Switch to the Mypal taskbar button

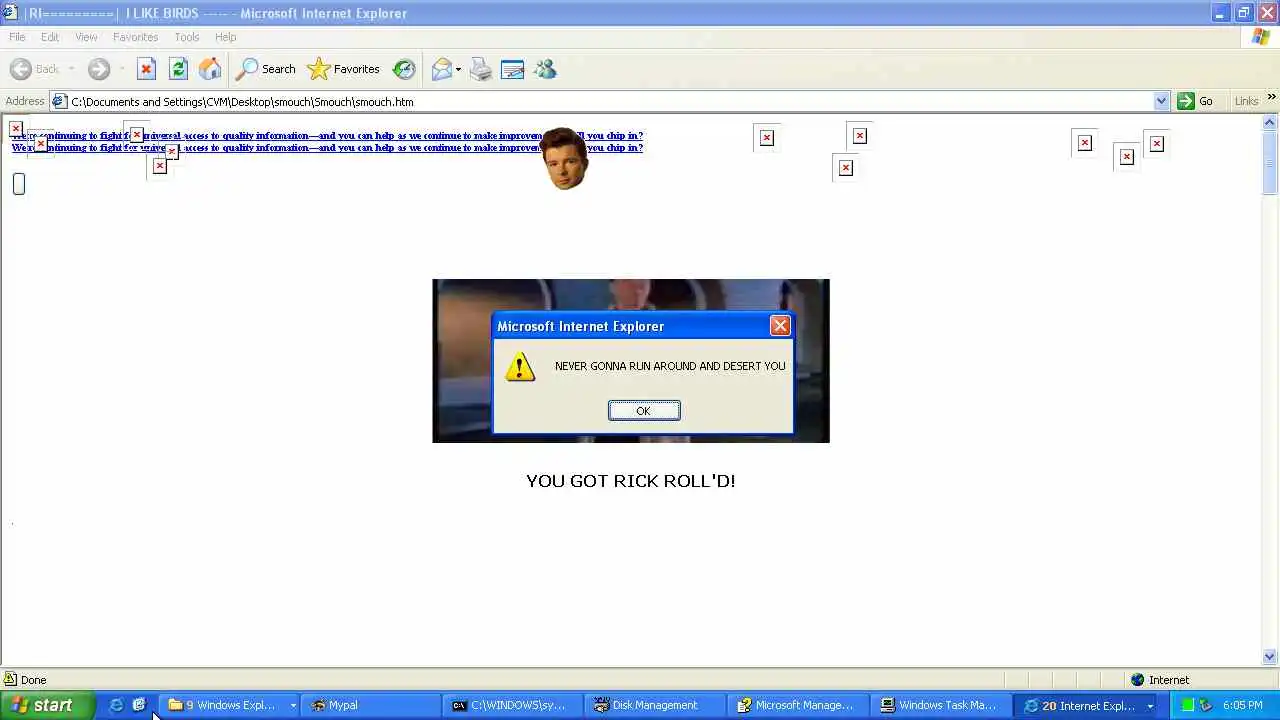tap(371, 705)
